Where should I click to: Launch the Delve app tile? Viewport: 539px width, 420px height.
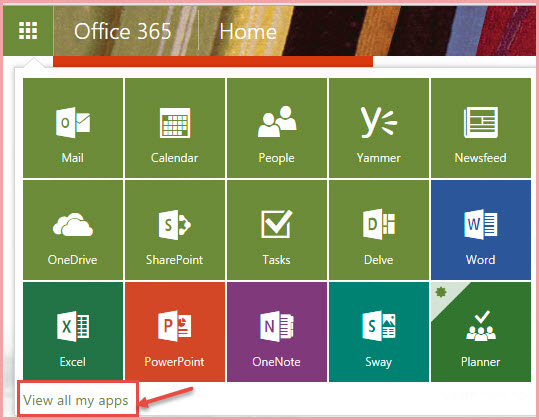click(379, 230)
